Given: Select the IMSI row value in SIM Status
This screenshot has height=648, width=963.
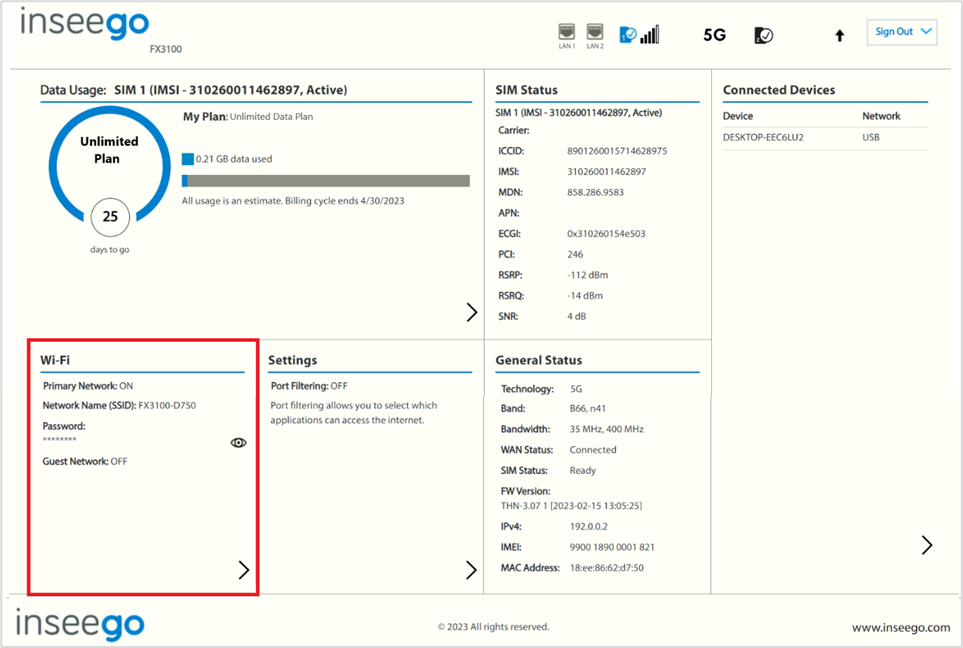Looking at the screenshot, I should [x=606, y=172].
